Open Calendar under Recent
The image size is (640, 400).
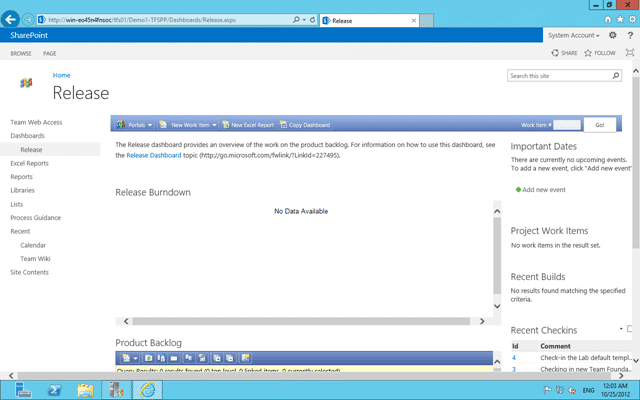[33, 245]
